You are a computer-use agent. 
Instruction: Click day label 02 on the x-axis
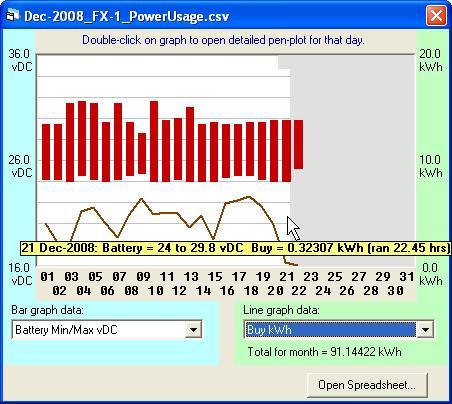click(59, 291)
